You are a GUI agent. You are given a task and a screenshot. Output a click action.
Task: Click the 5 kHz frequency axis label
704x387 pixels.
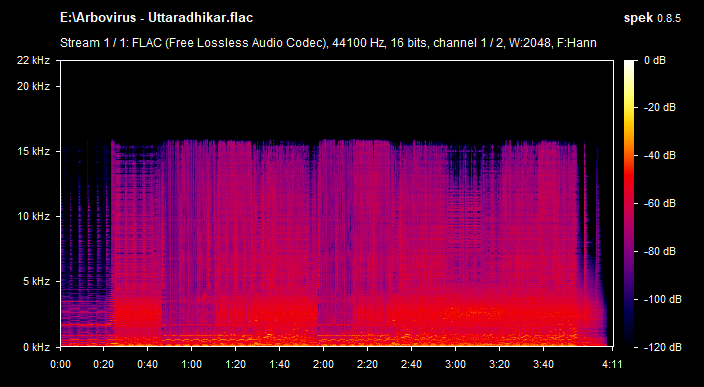36,281
